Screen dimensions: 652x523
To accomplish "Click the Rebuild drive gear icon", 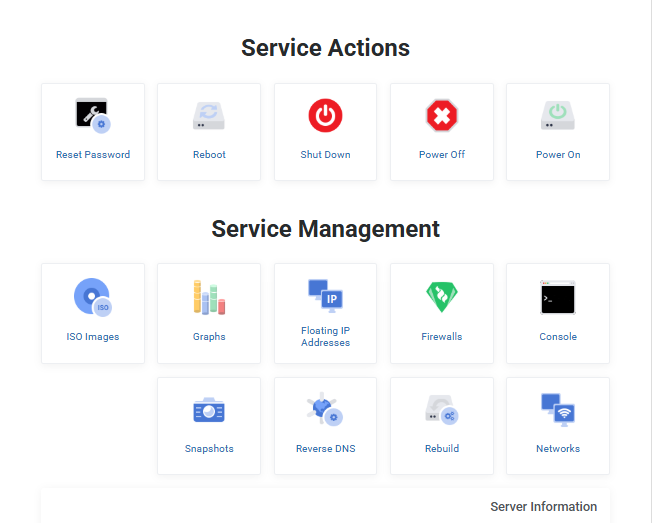I will click(x=441, y=411).
